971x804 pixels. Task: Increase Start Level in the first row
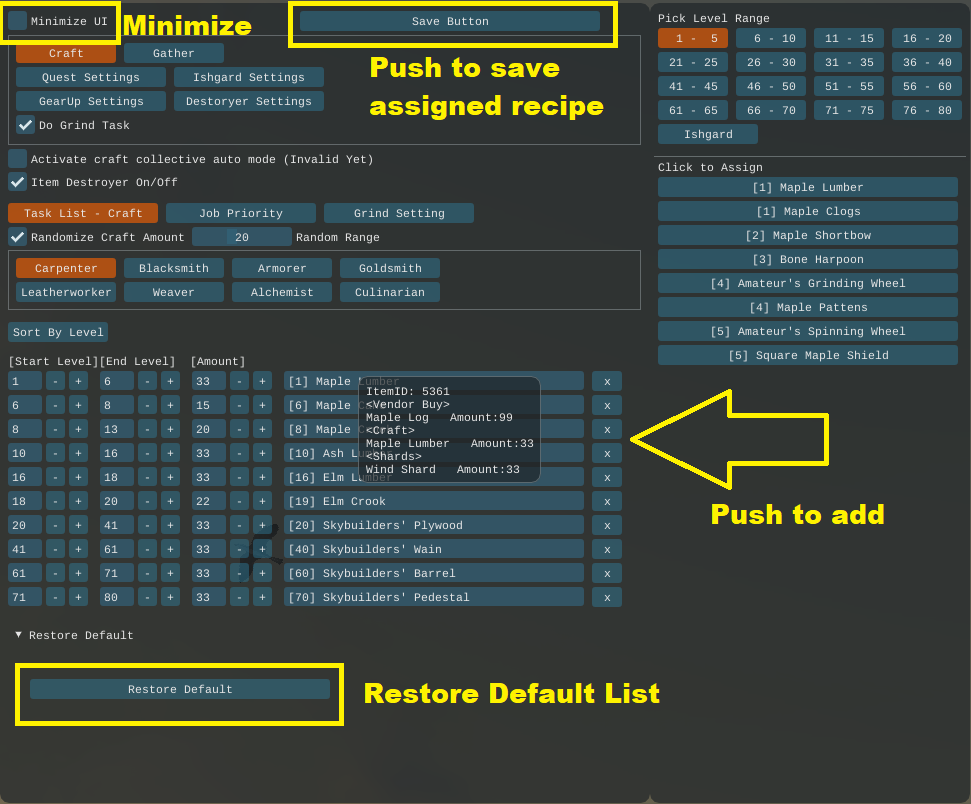click(x=78, y=381)
